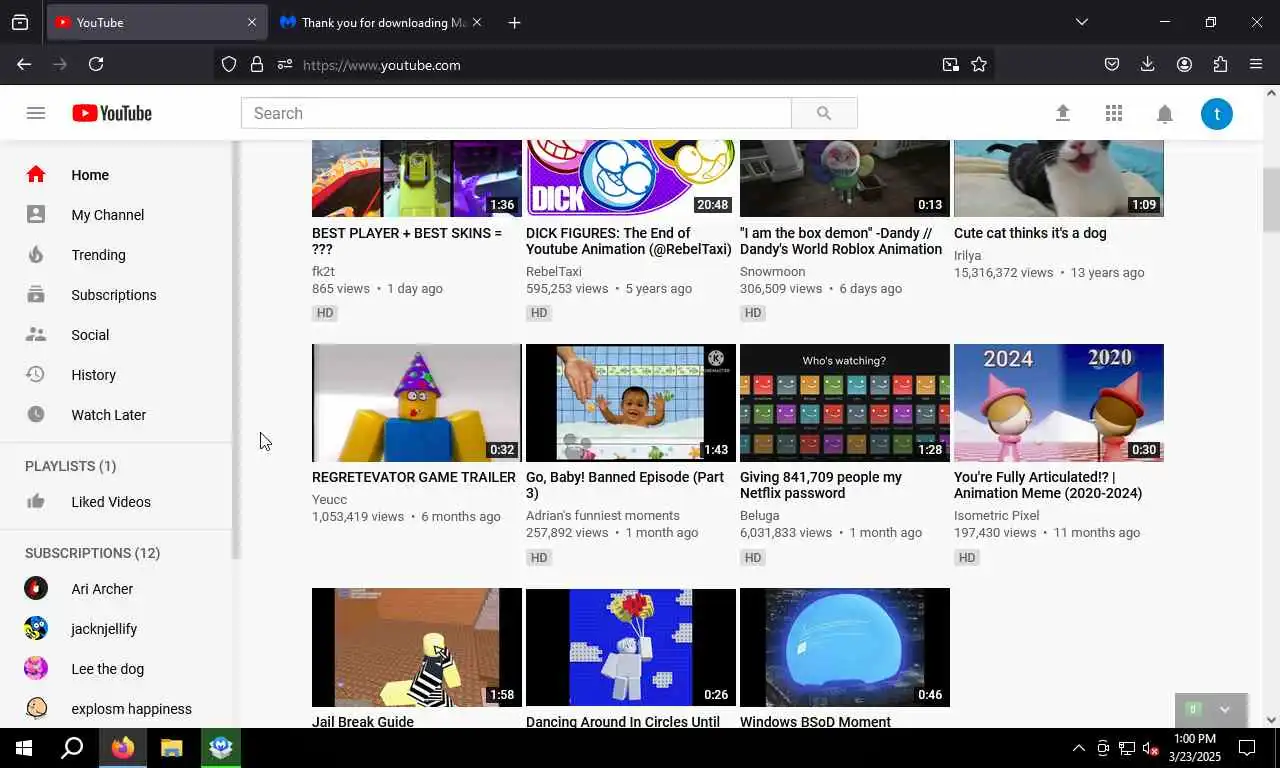Open the Firefox downloads arrow
Screen dimensions: 1280x768
(1147, 64)
